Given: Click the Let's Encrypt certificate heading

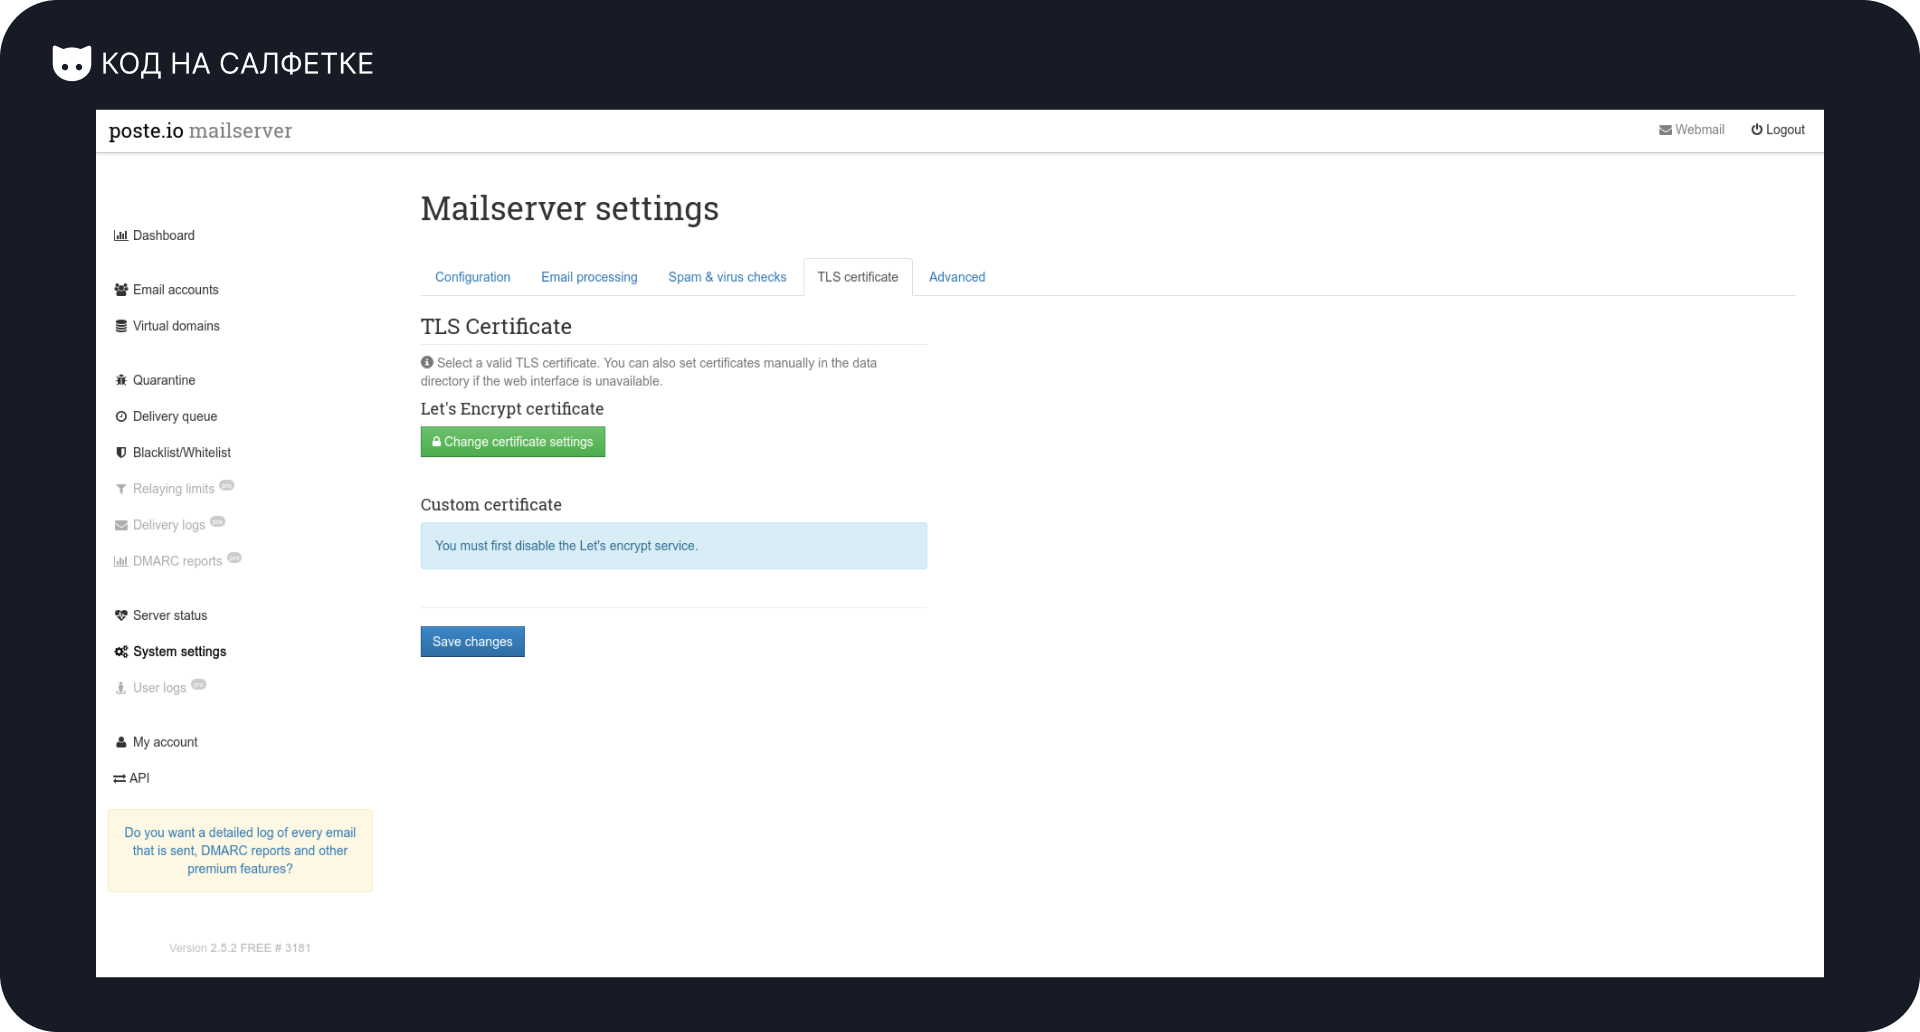Looking at the screenshot, I should click(x=512, y=409).
